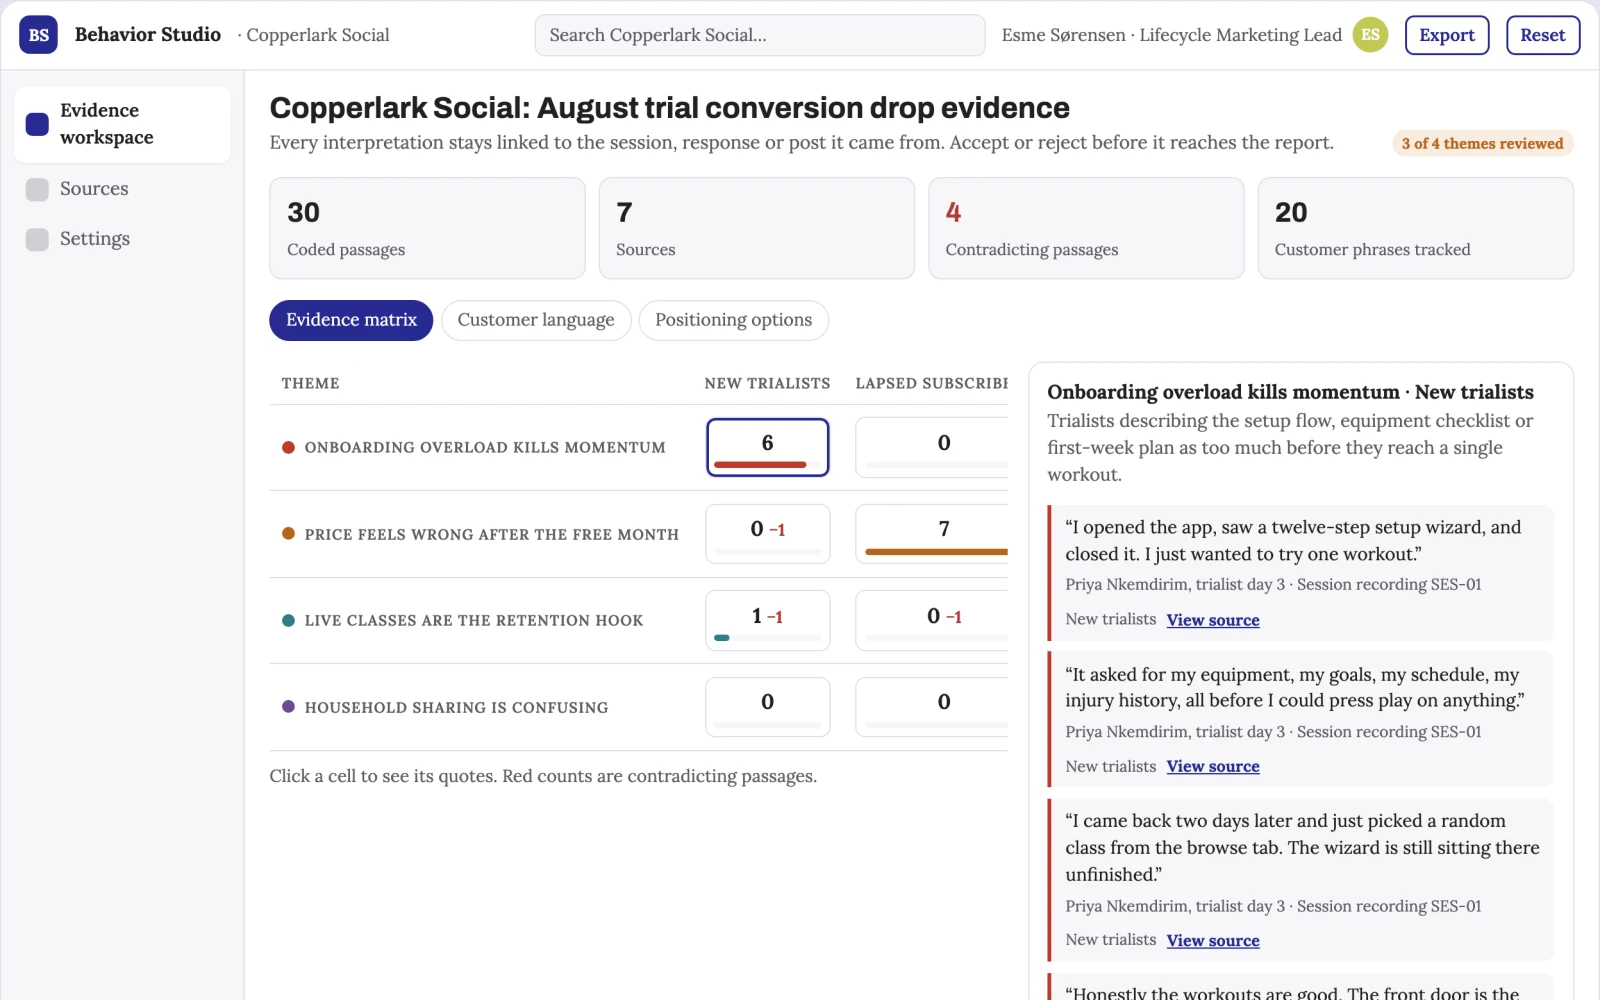The height and width of the screenshot is (1000, 1600).
Task: Click the 30 Coded passages card
Action: click(427, 228)
